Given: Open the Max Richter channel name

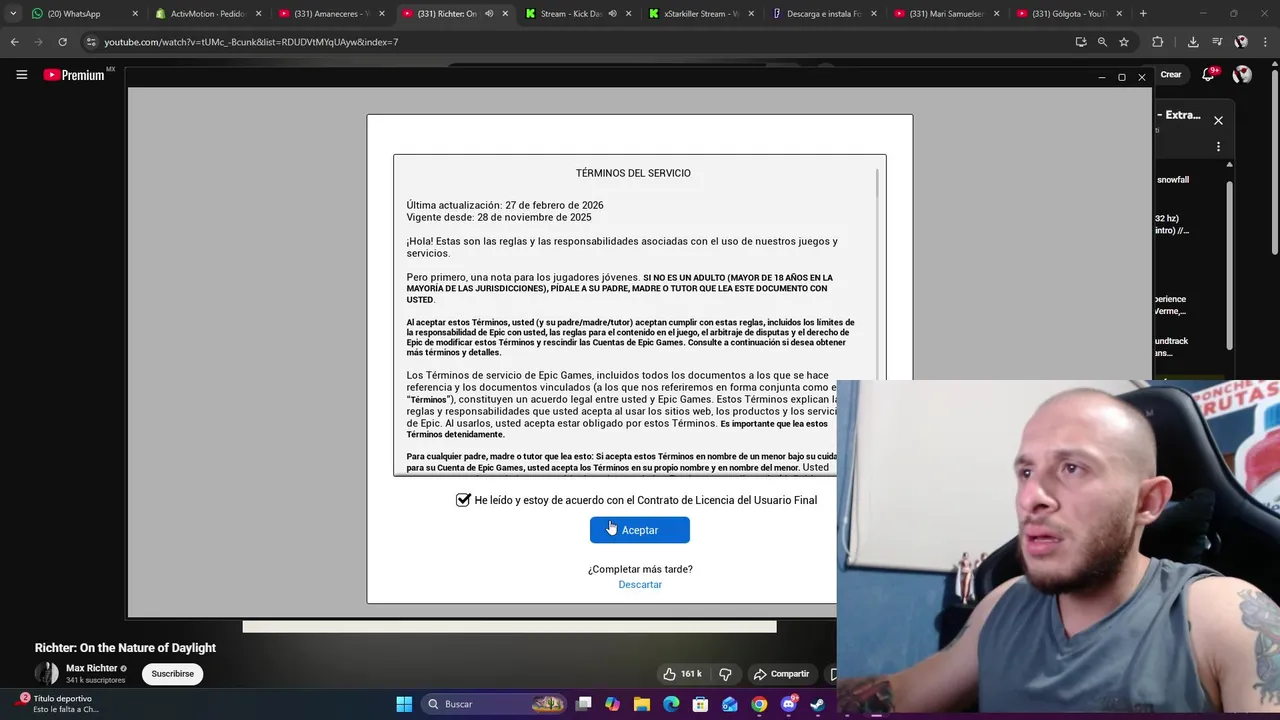Looking at the screenshot, I should tap(92, 668).
